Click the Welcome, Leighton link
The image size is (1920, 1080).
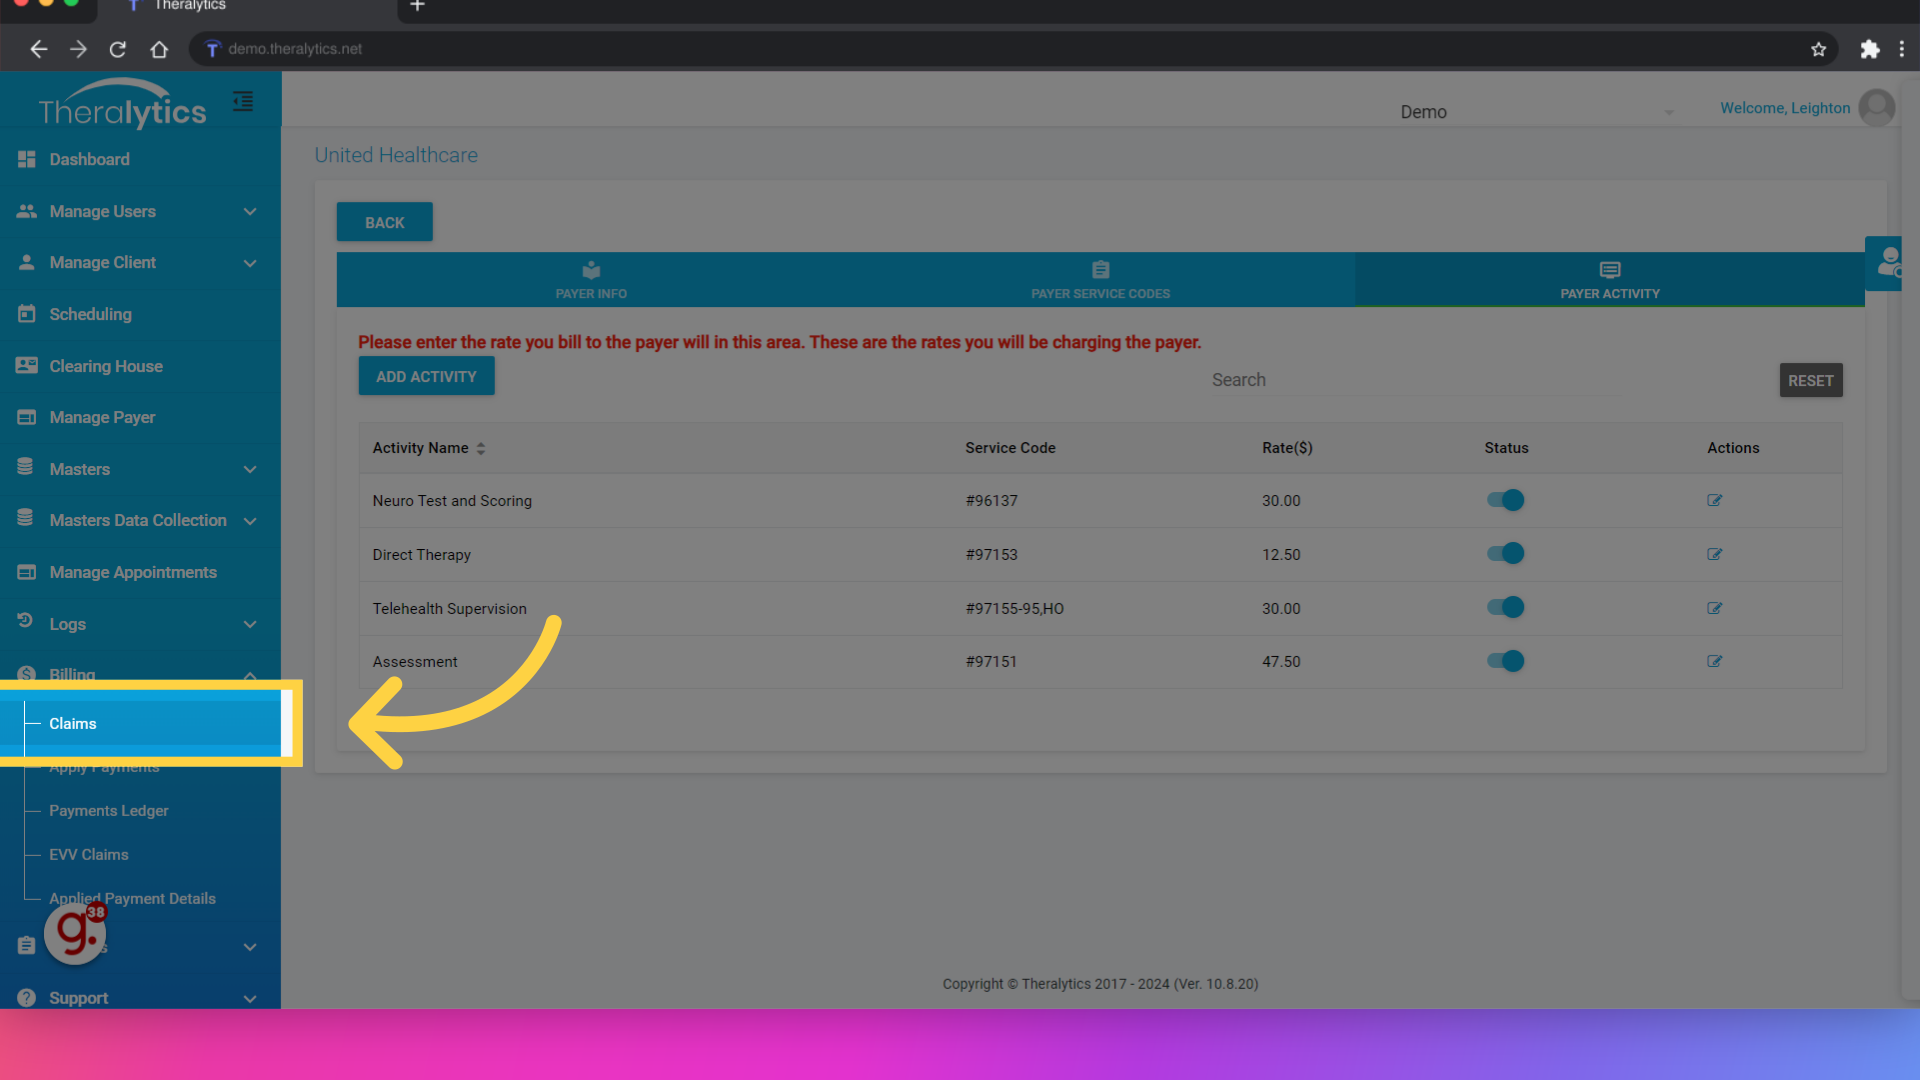(x=1784, y=108)
